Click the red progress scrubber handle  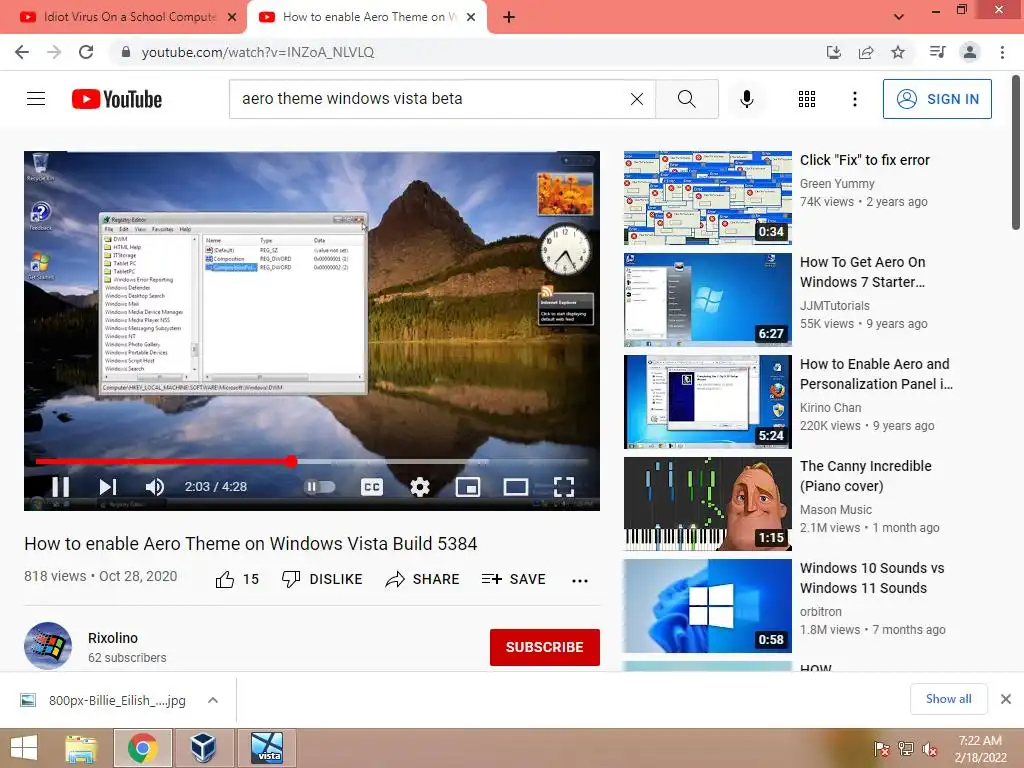coord(291,462)
